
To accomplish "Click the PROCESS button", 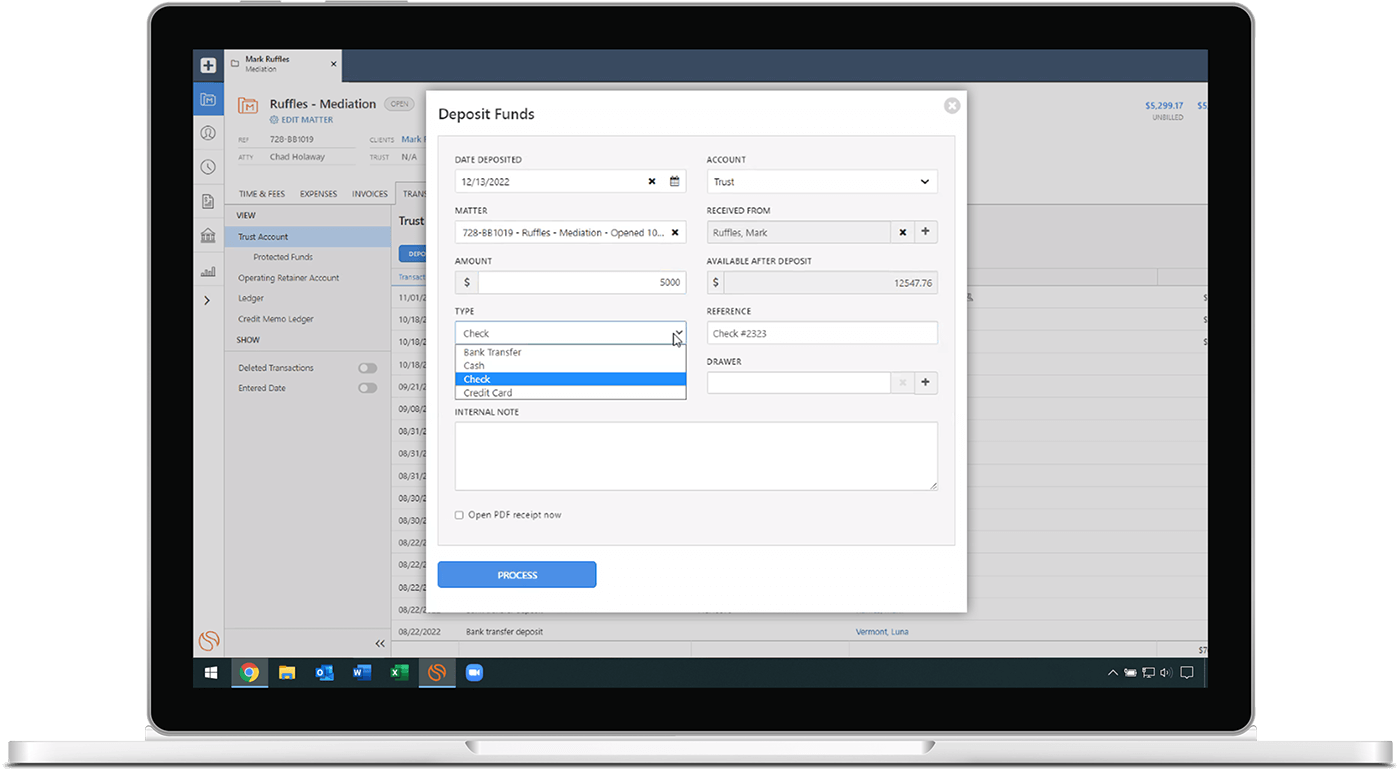I will coord(517,575).
